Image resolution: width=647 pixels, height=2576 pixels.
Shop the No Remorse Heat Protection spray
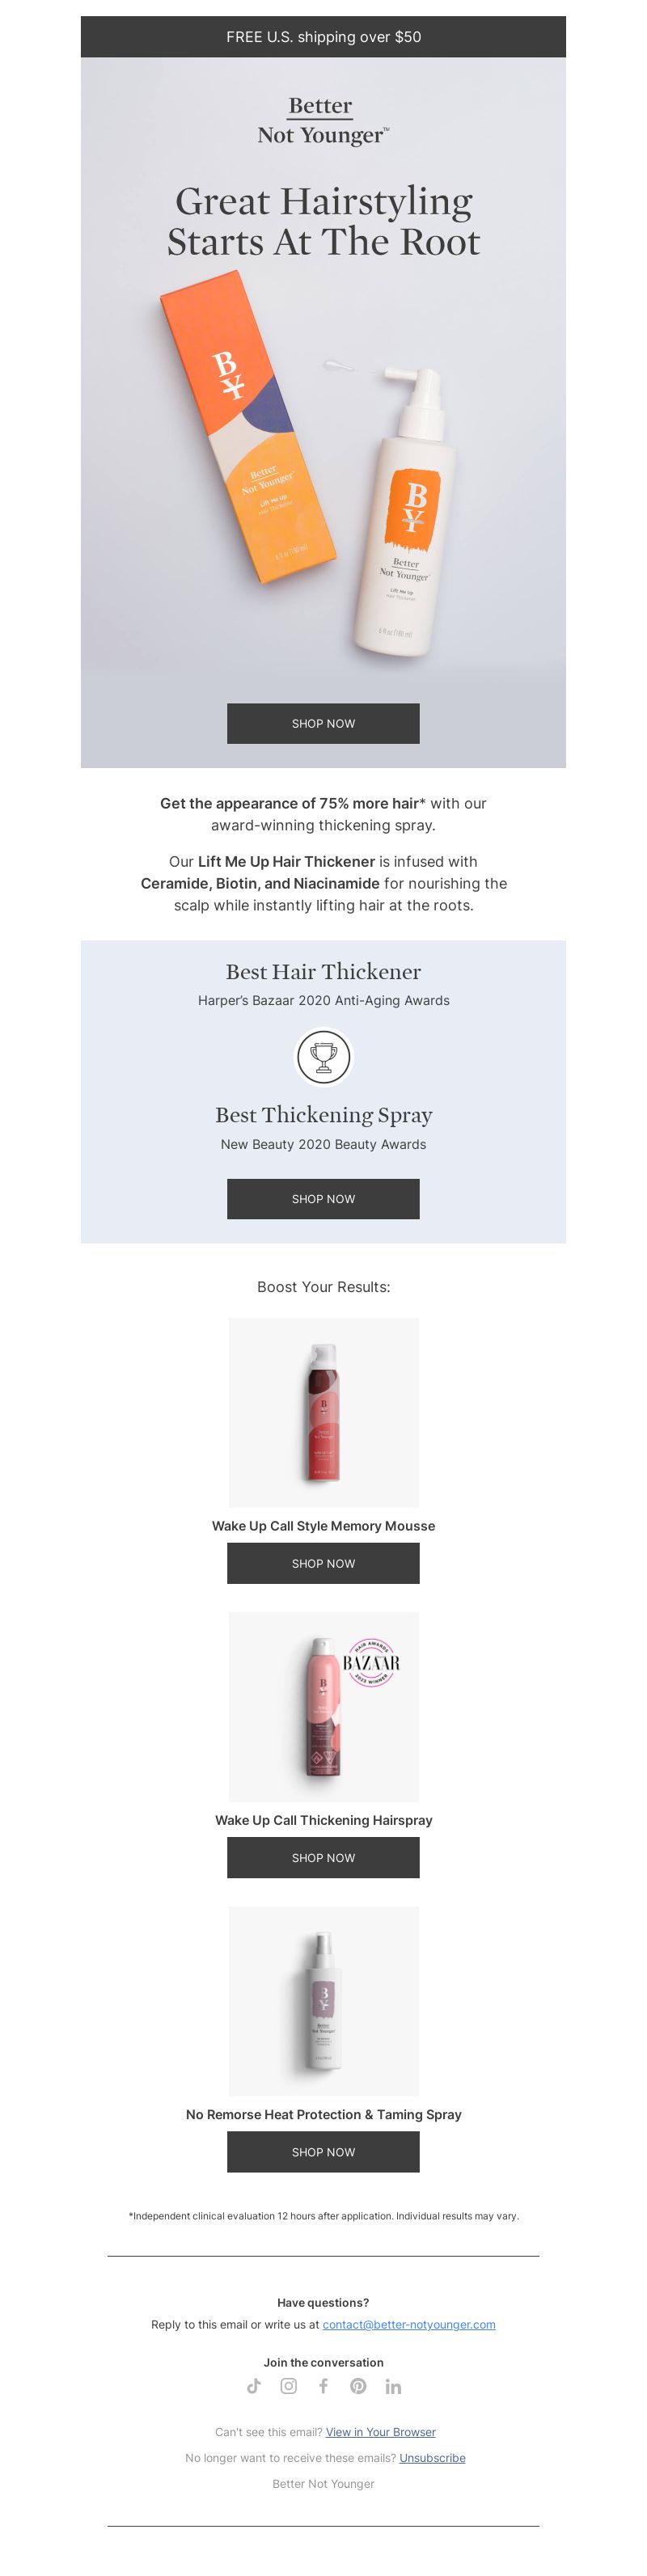(x=323, y=2151)
